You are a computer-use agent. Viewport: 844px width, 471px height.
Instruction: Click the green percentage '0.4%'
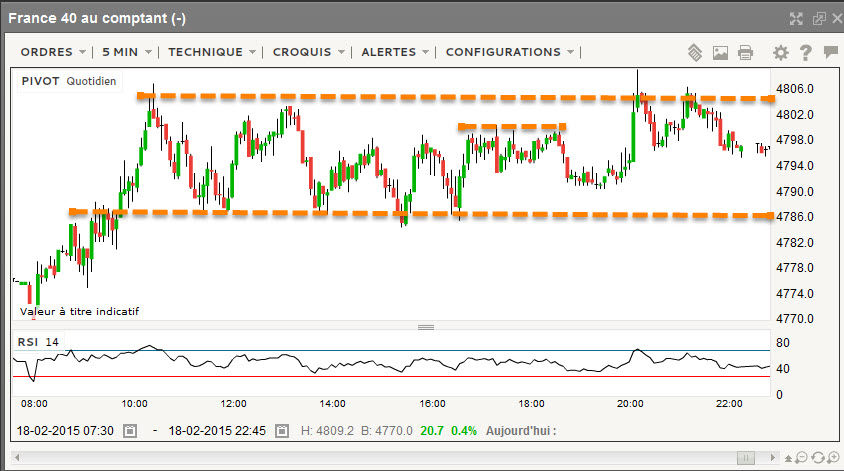[464, 431]
